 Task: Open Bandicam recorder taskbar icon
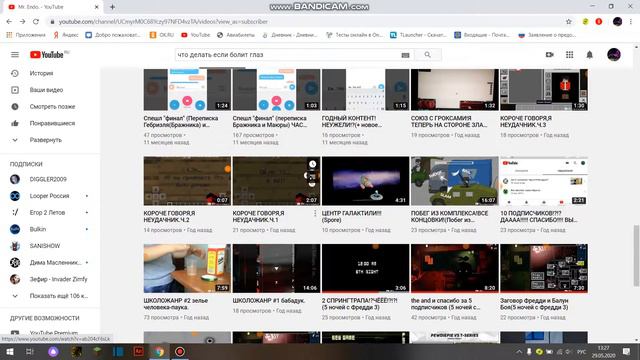pyautogui.click(x=180, y=352)
